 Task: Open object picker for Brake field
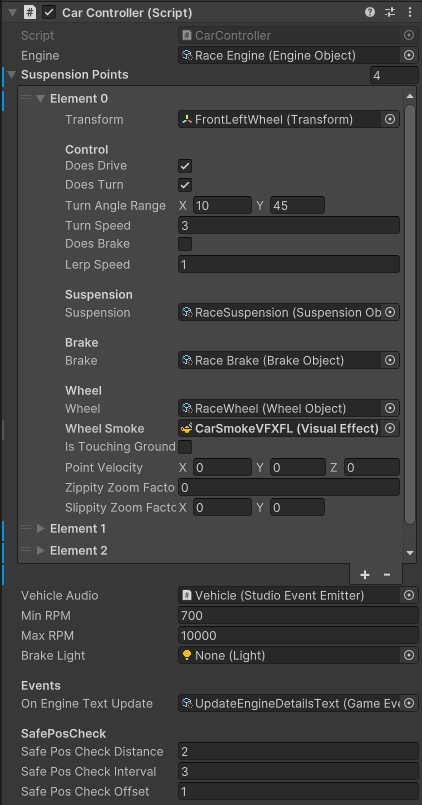[x=390, y=360]
